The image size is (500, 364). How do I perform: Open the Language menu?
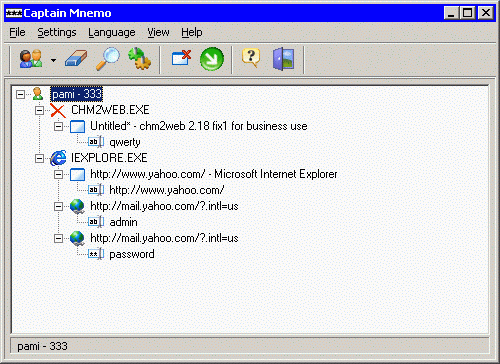click(x=112, y=32)
